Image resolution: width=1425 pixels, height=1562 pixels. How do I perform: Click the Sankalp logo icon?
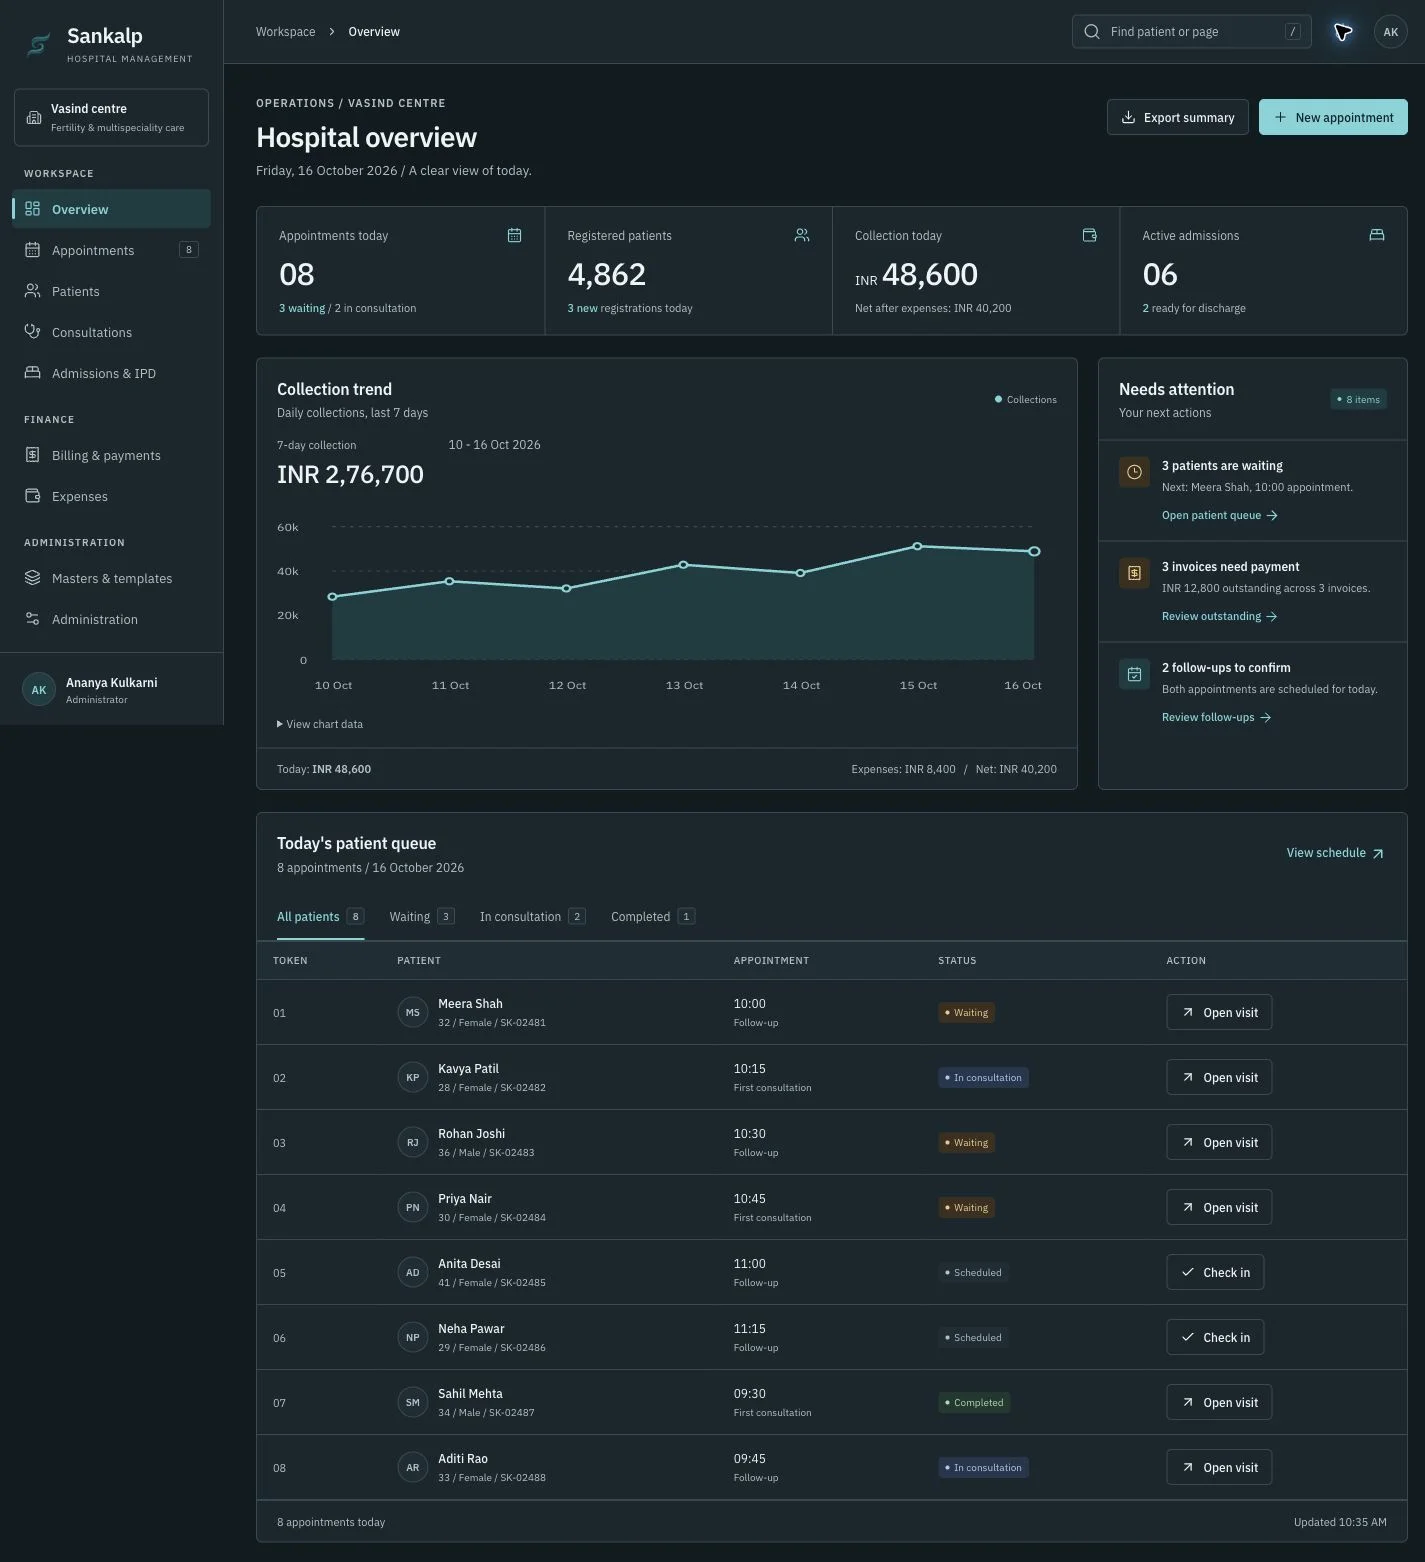pyautogui.click(x=39, y=44)
